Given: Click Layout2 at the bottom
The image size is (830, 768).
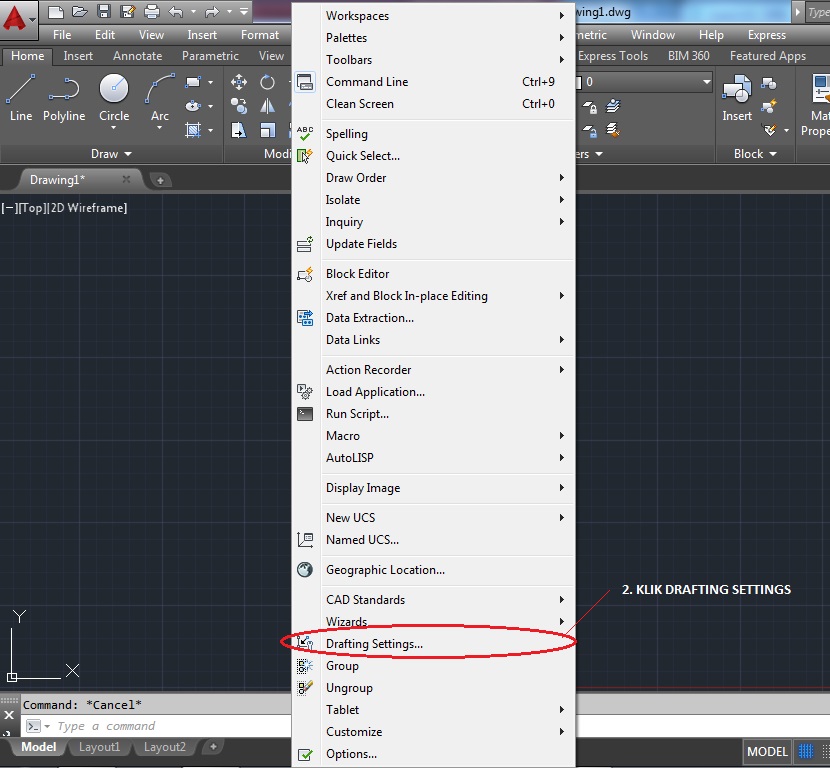Looking at the screenshot, I should [x=164, y=747].
